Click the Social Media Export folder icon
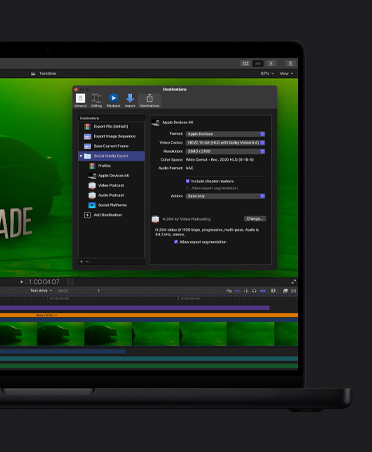 [x=88, y=156]
